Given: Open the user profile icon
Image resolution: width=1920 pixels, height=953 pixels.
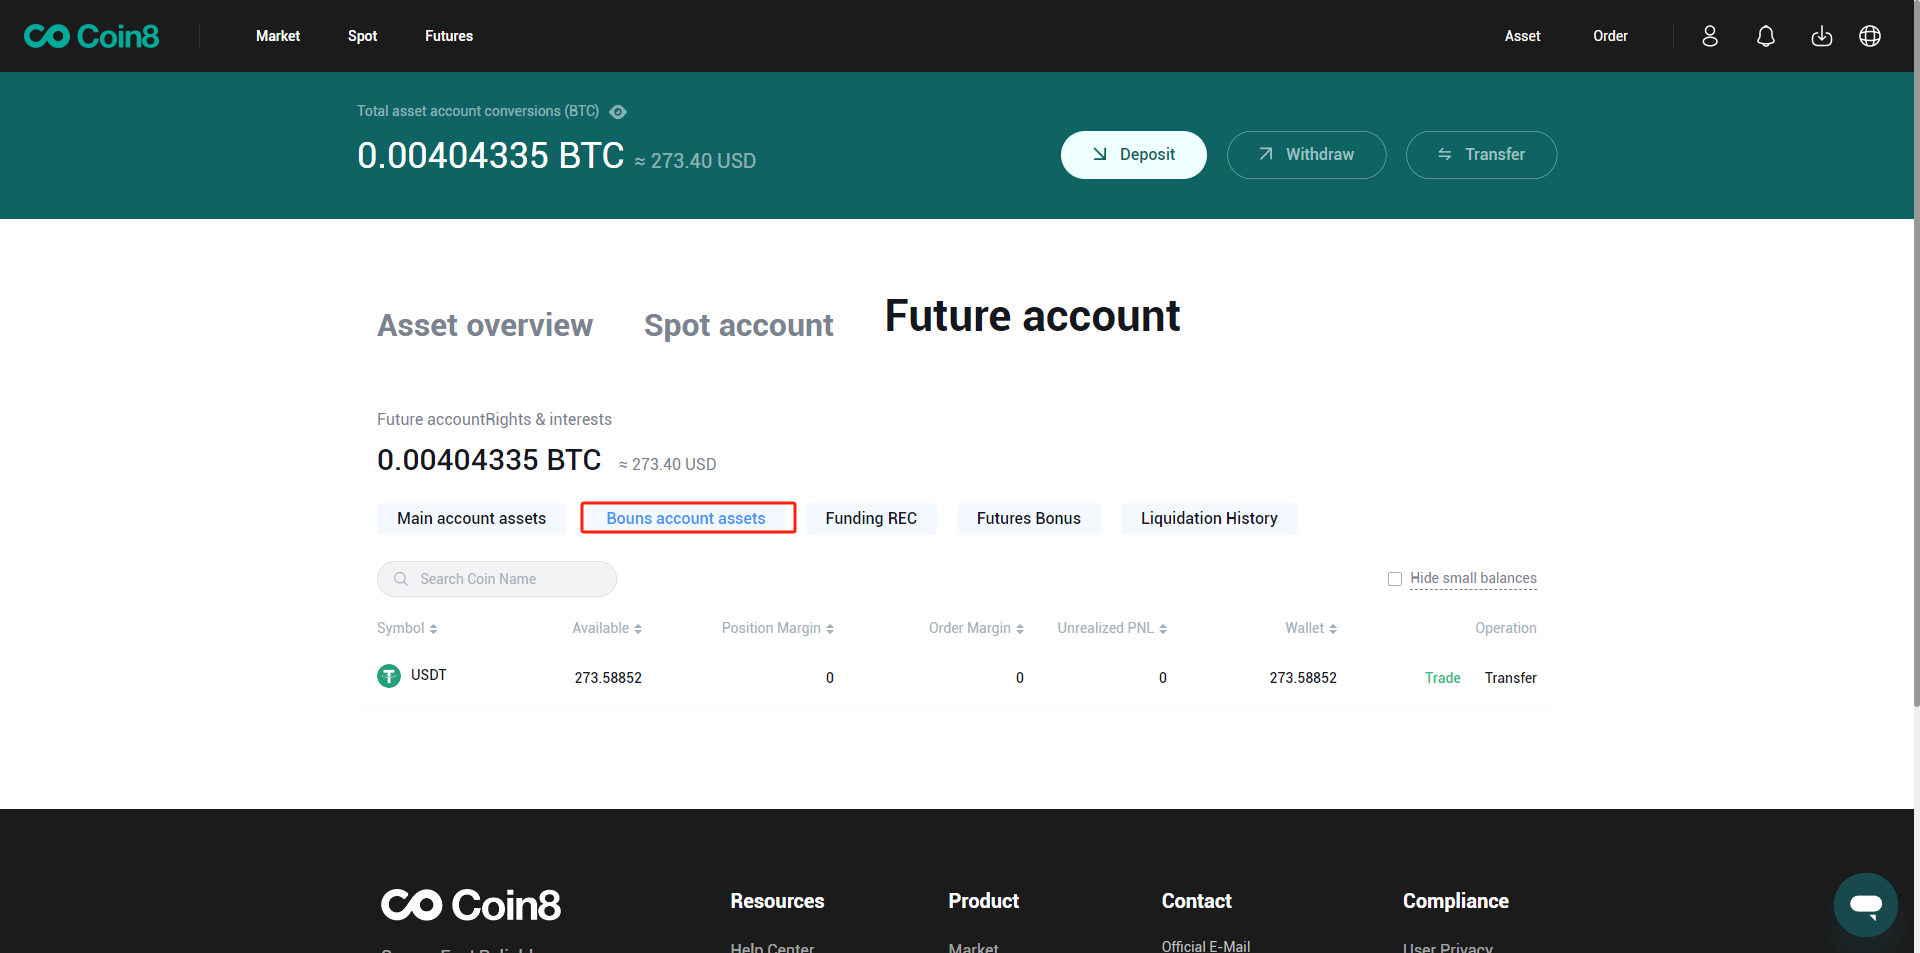Looking at the screenshot, I should point(1710,36).
